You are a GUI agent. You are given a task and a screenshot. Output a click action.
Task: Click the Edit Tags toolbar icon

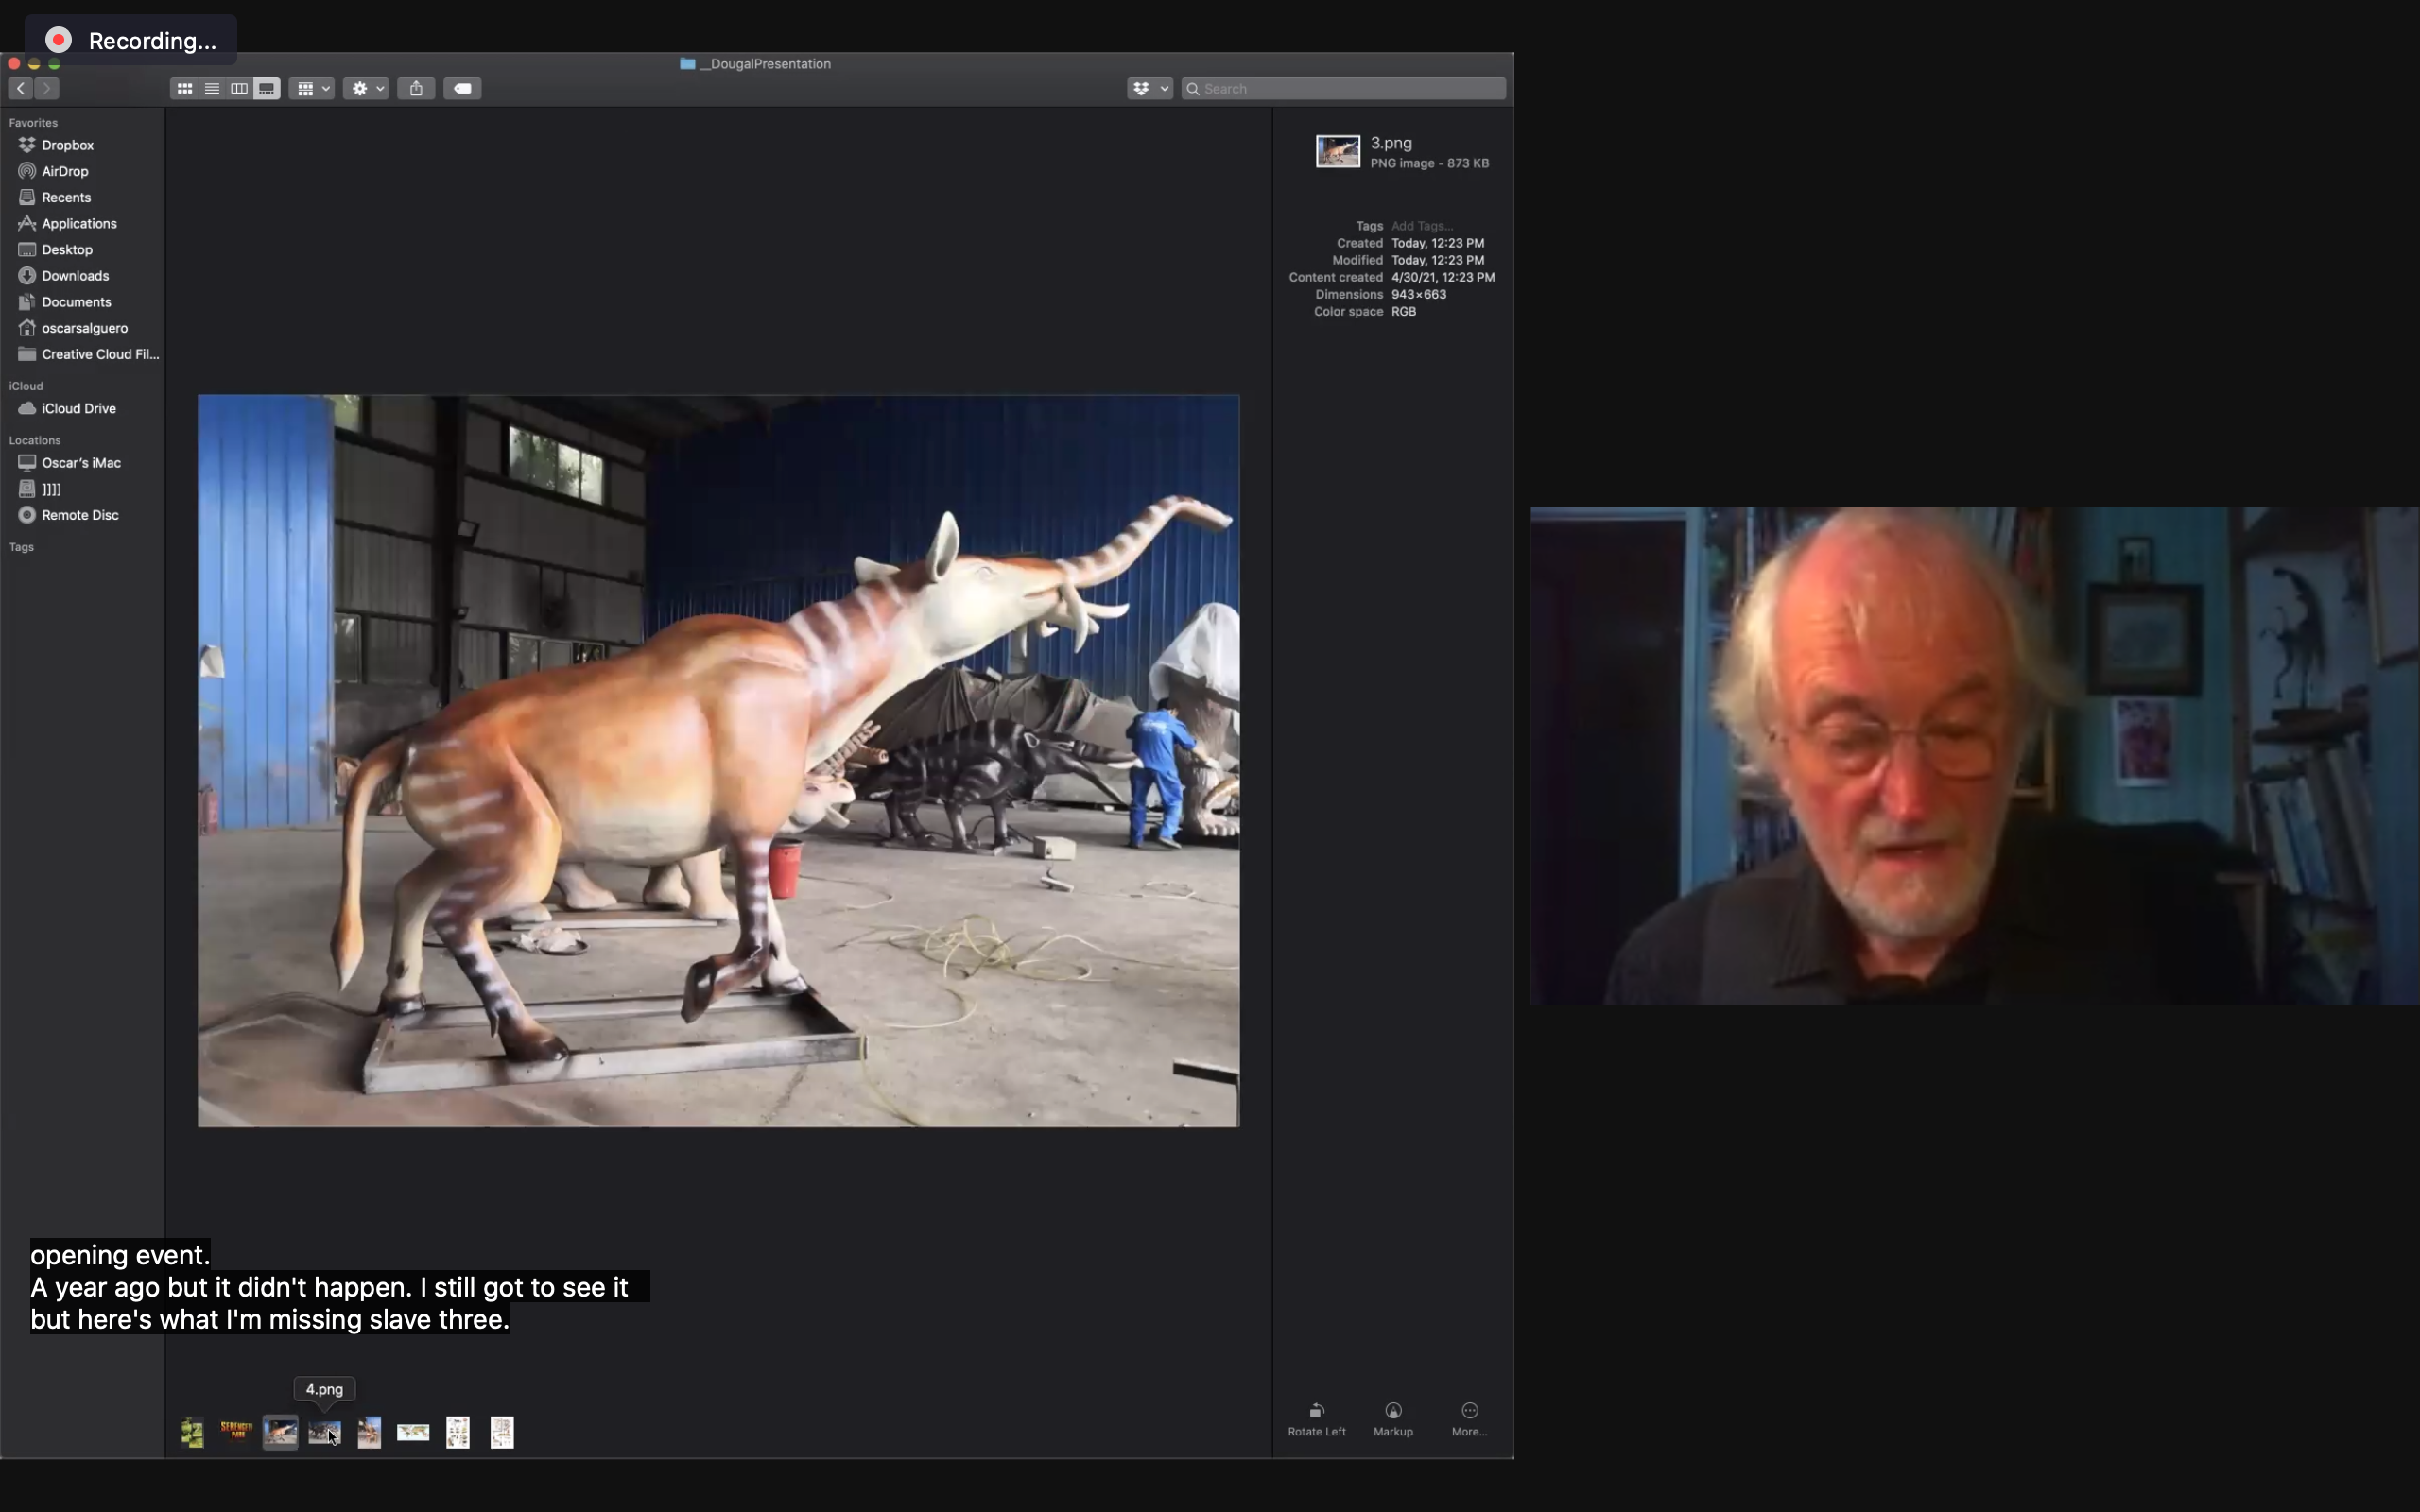coord(461,88)
